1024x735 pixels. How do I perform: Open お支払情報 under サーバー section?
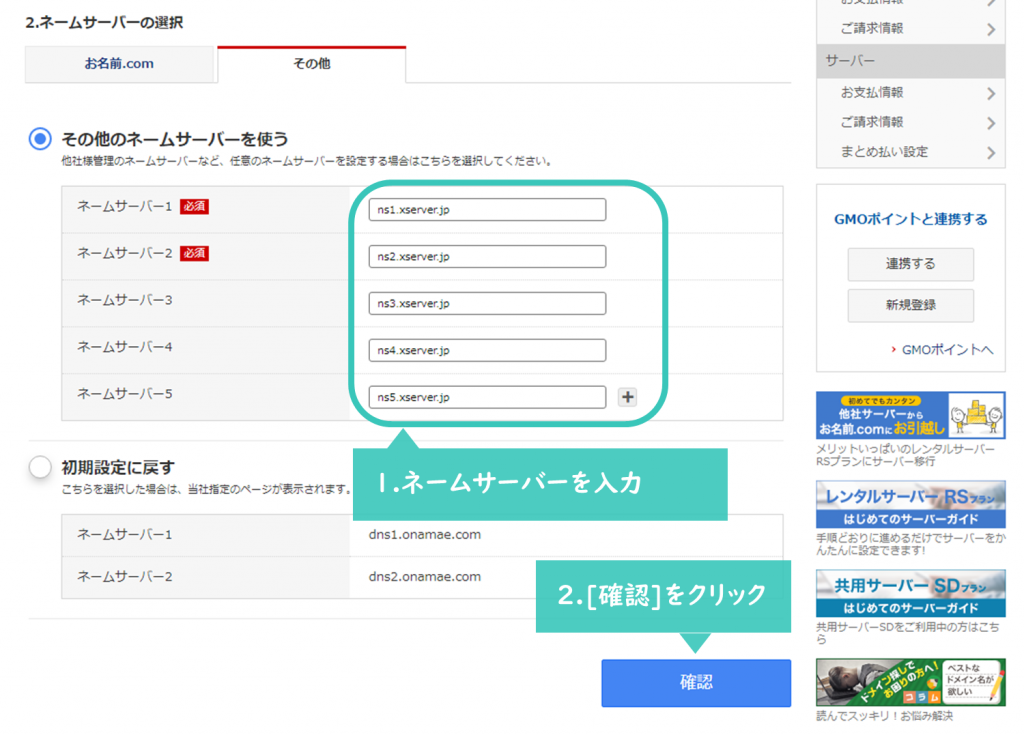[x=872, y=93]
